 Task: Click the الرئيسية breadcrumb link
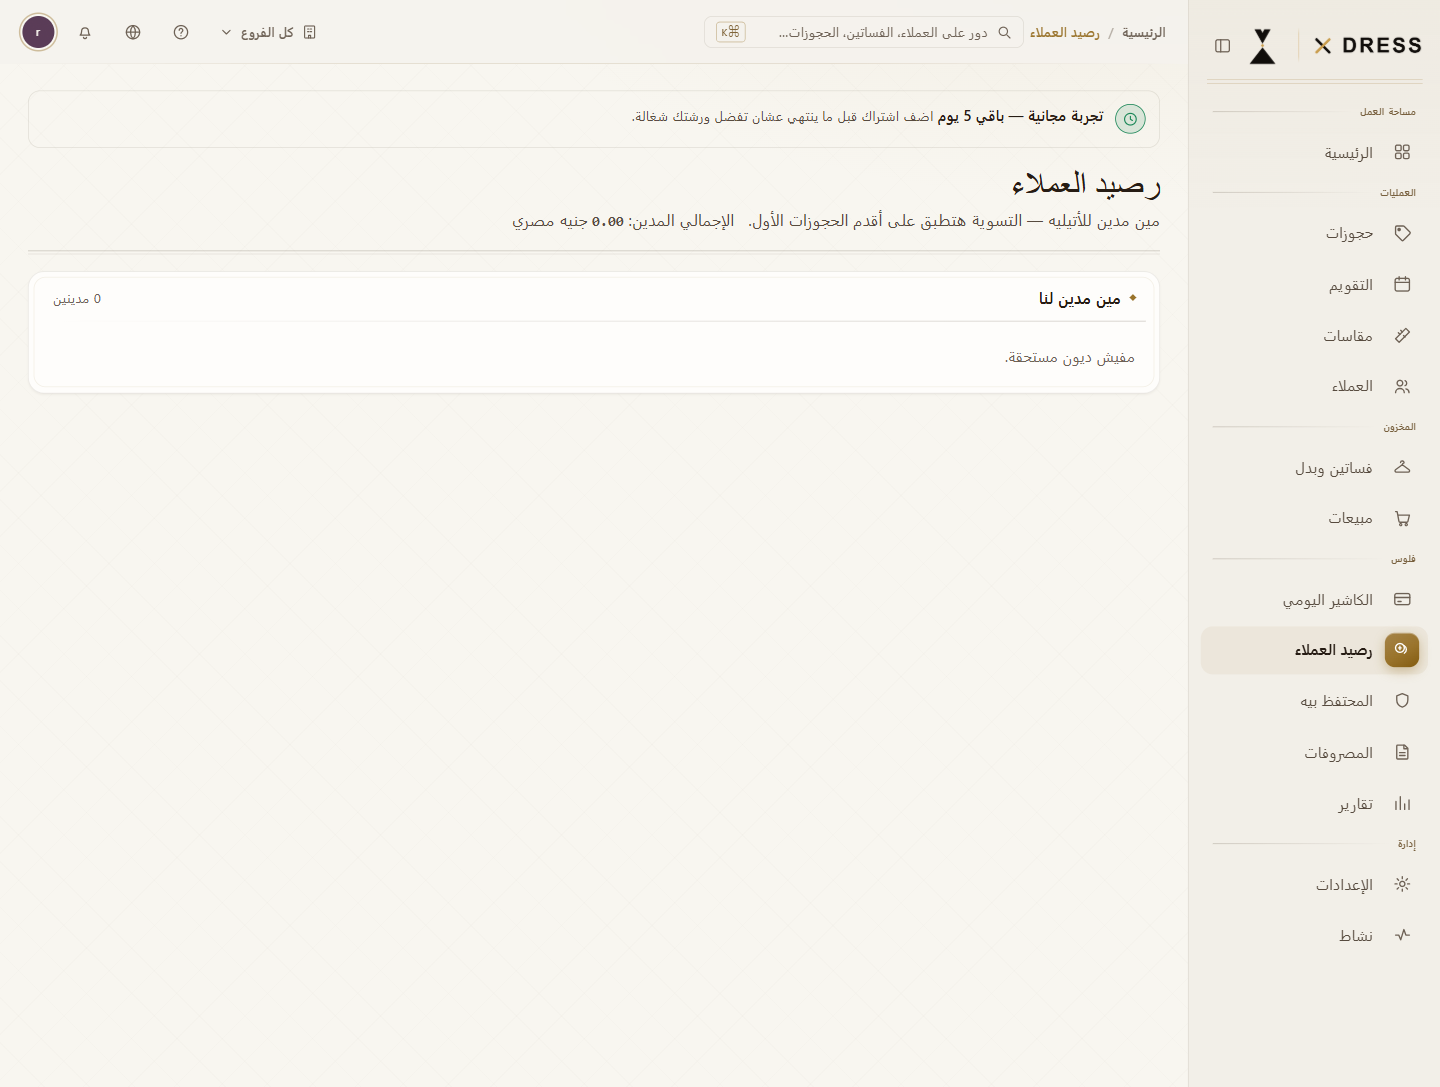(x=1143, y=33)
